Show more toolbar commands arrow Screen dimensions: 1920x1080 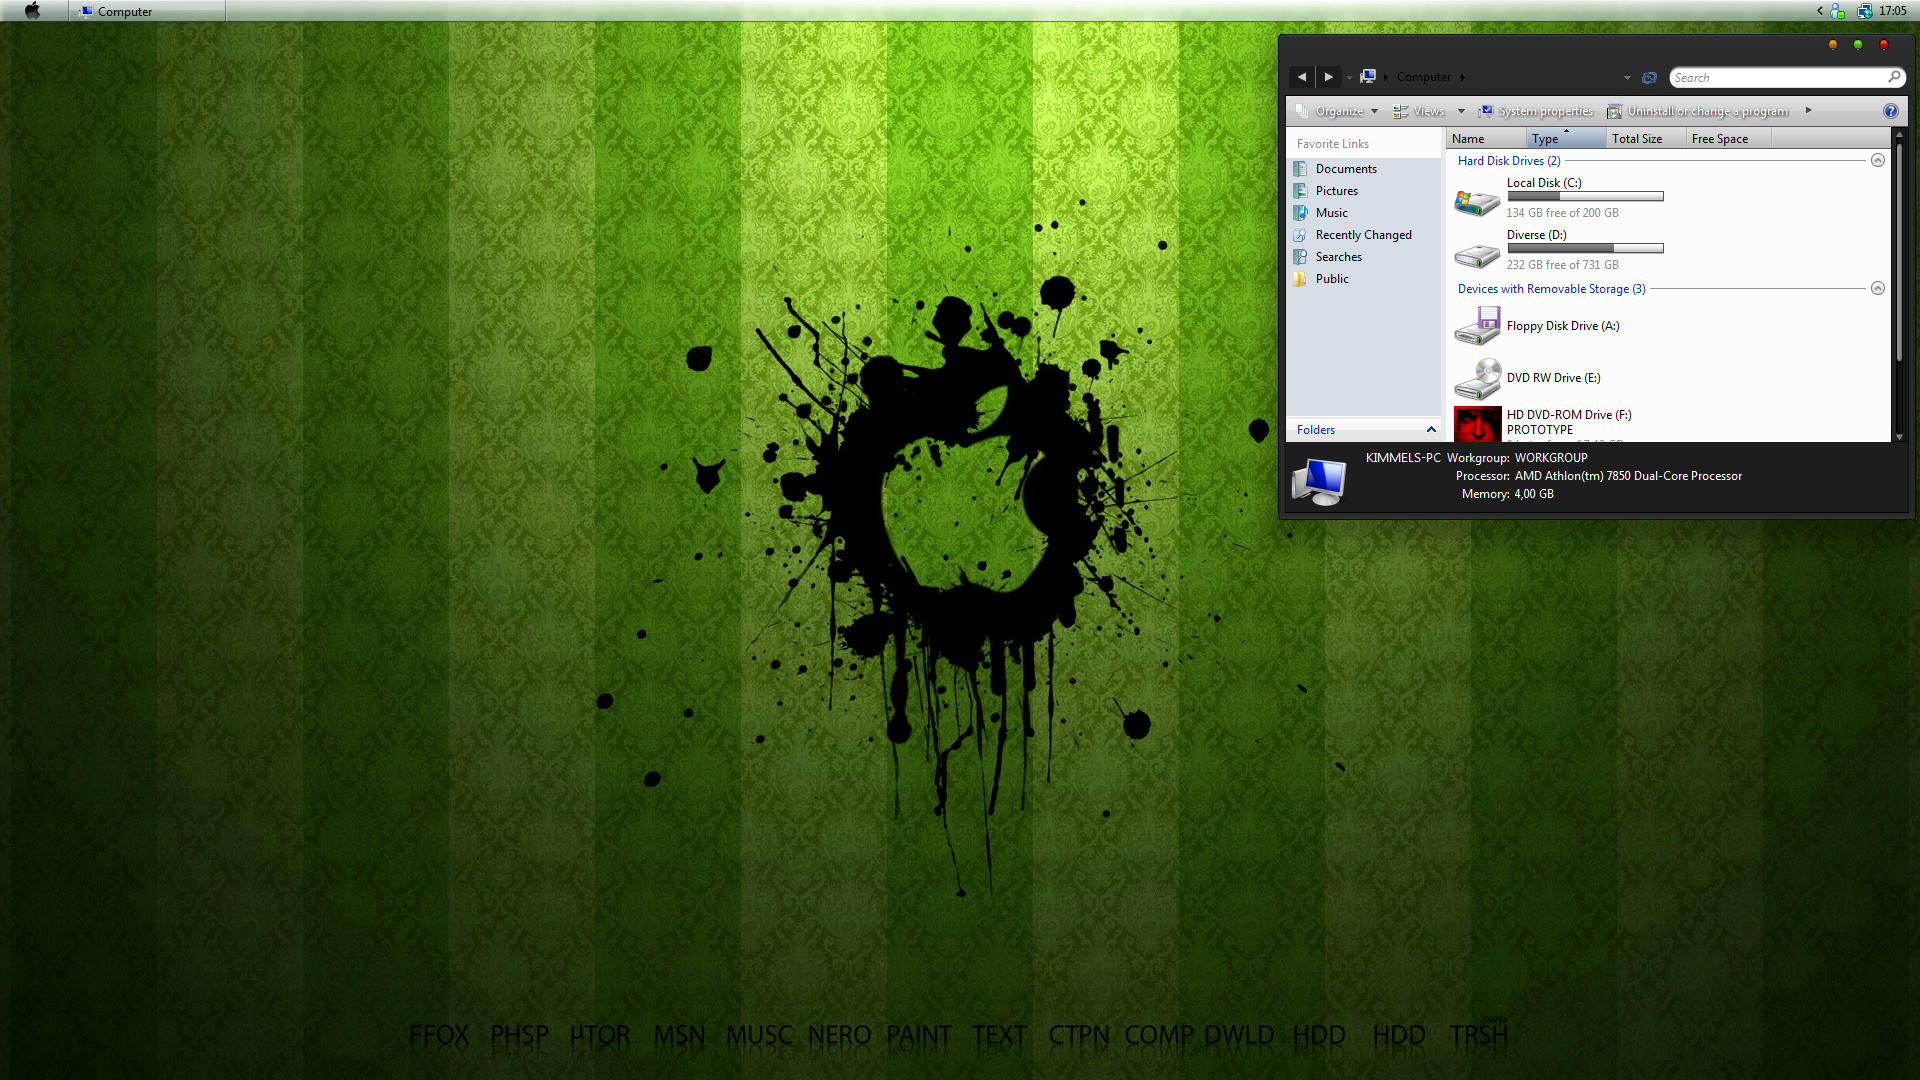tap(1808, 110)
